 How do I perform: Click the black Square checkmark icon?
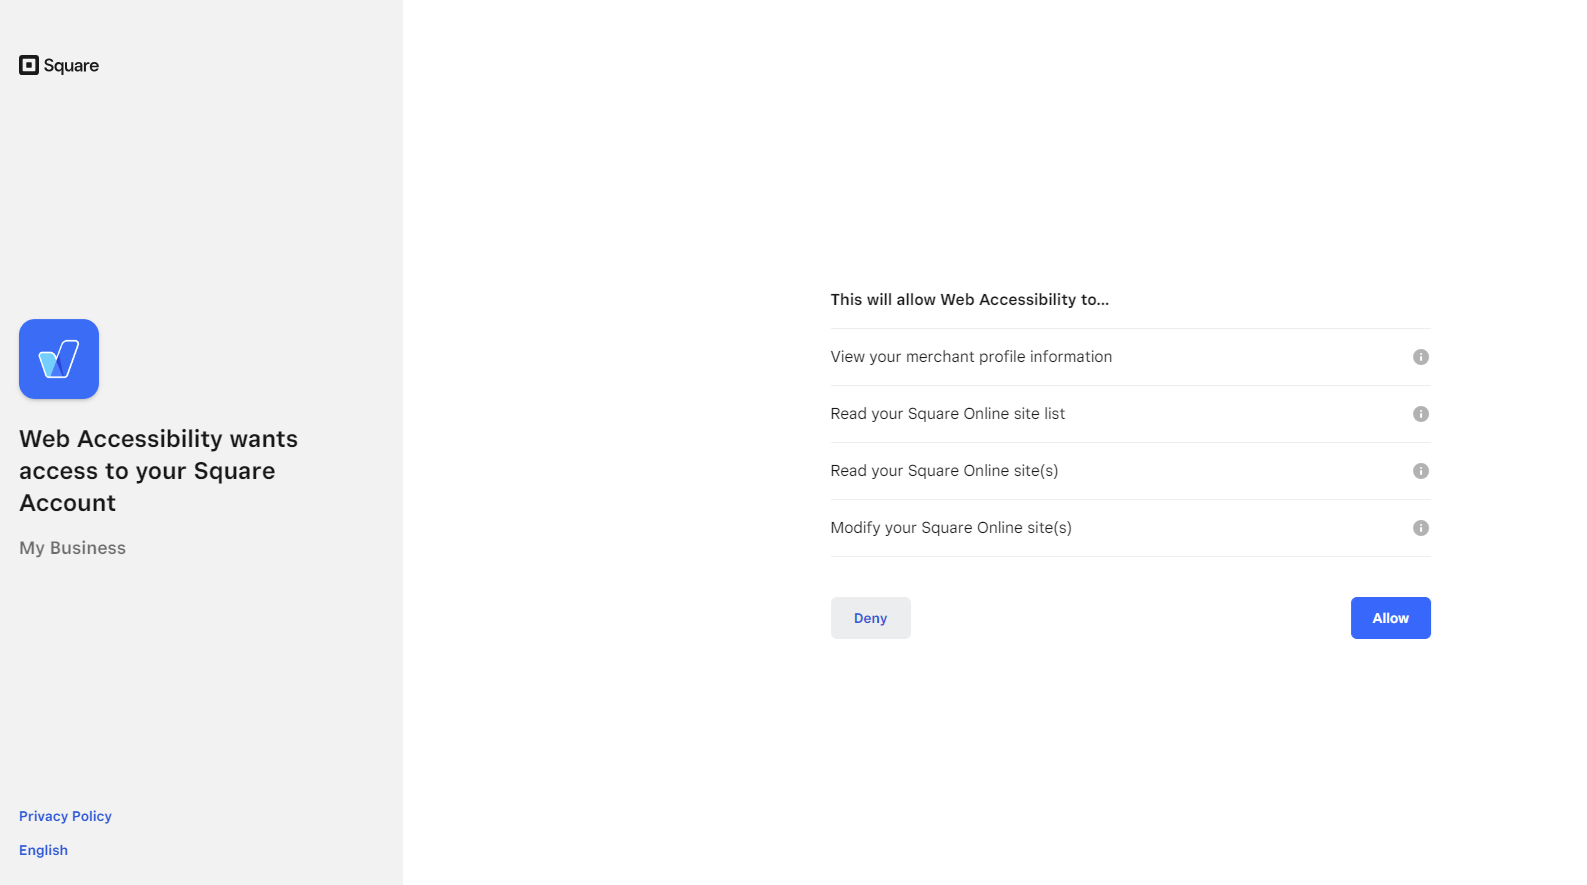pyautogui.click(x=28, y=65)
